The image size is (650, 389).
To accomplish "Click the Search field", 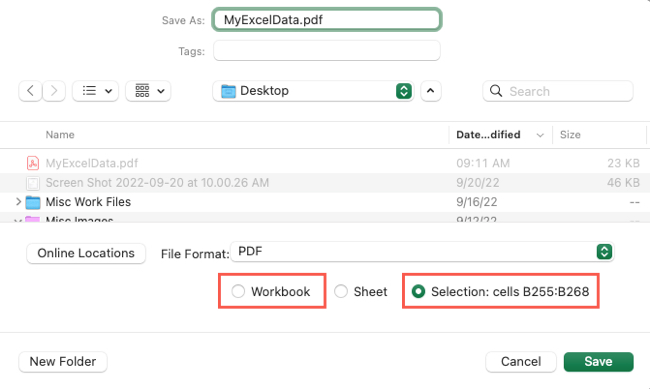I will (558, 91).
